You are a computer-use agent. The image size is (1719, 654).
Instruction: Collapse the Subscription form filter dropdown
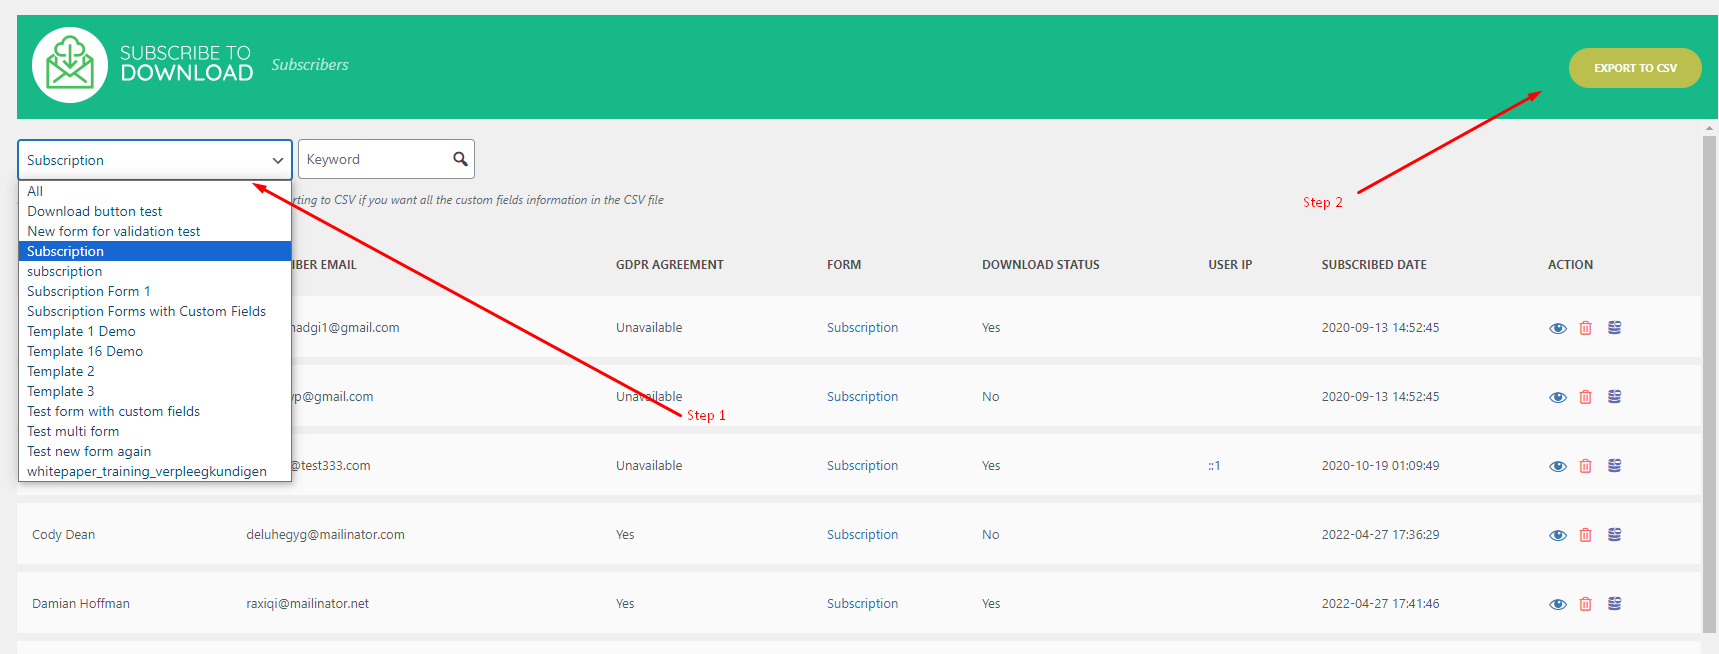[x=155, y=160]
